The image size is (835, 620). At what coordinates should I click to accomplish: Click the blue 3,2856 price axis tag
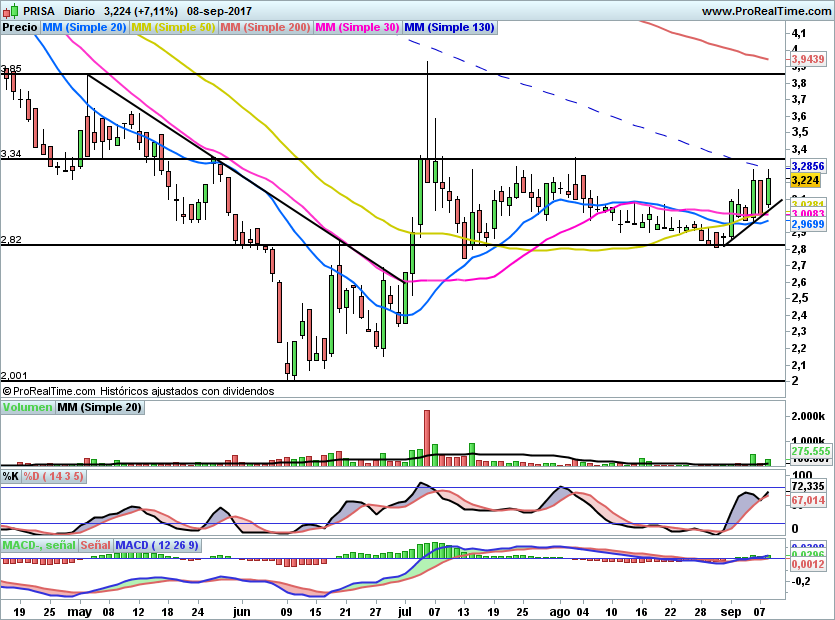click(x=806, y=166)
